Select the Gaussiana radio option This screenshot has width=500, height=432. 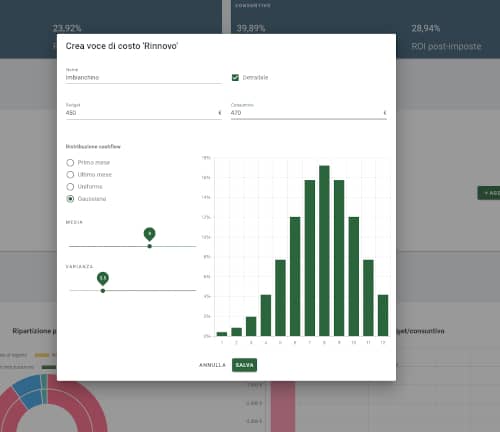tap(70, 199)
